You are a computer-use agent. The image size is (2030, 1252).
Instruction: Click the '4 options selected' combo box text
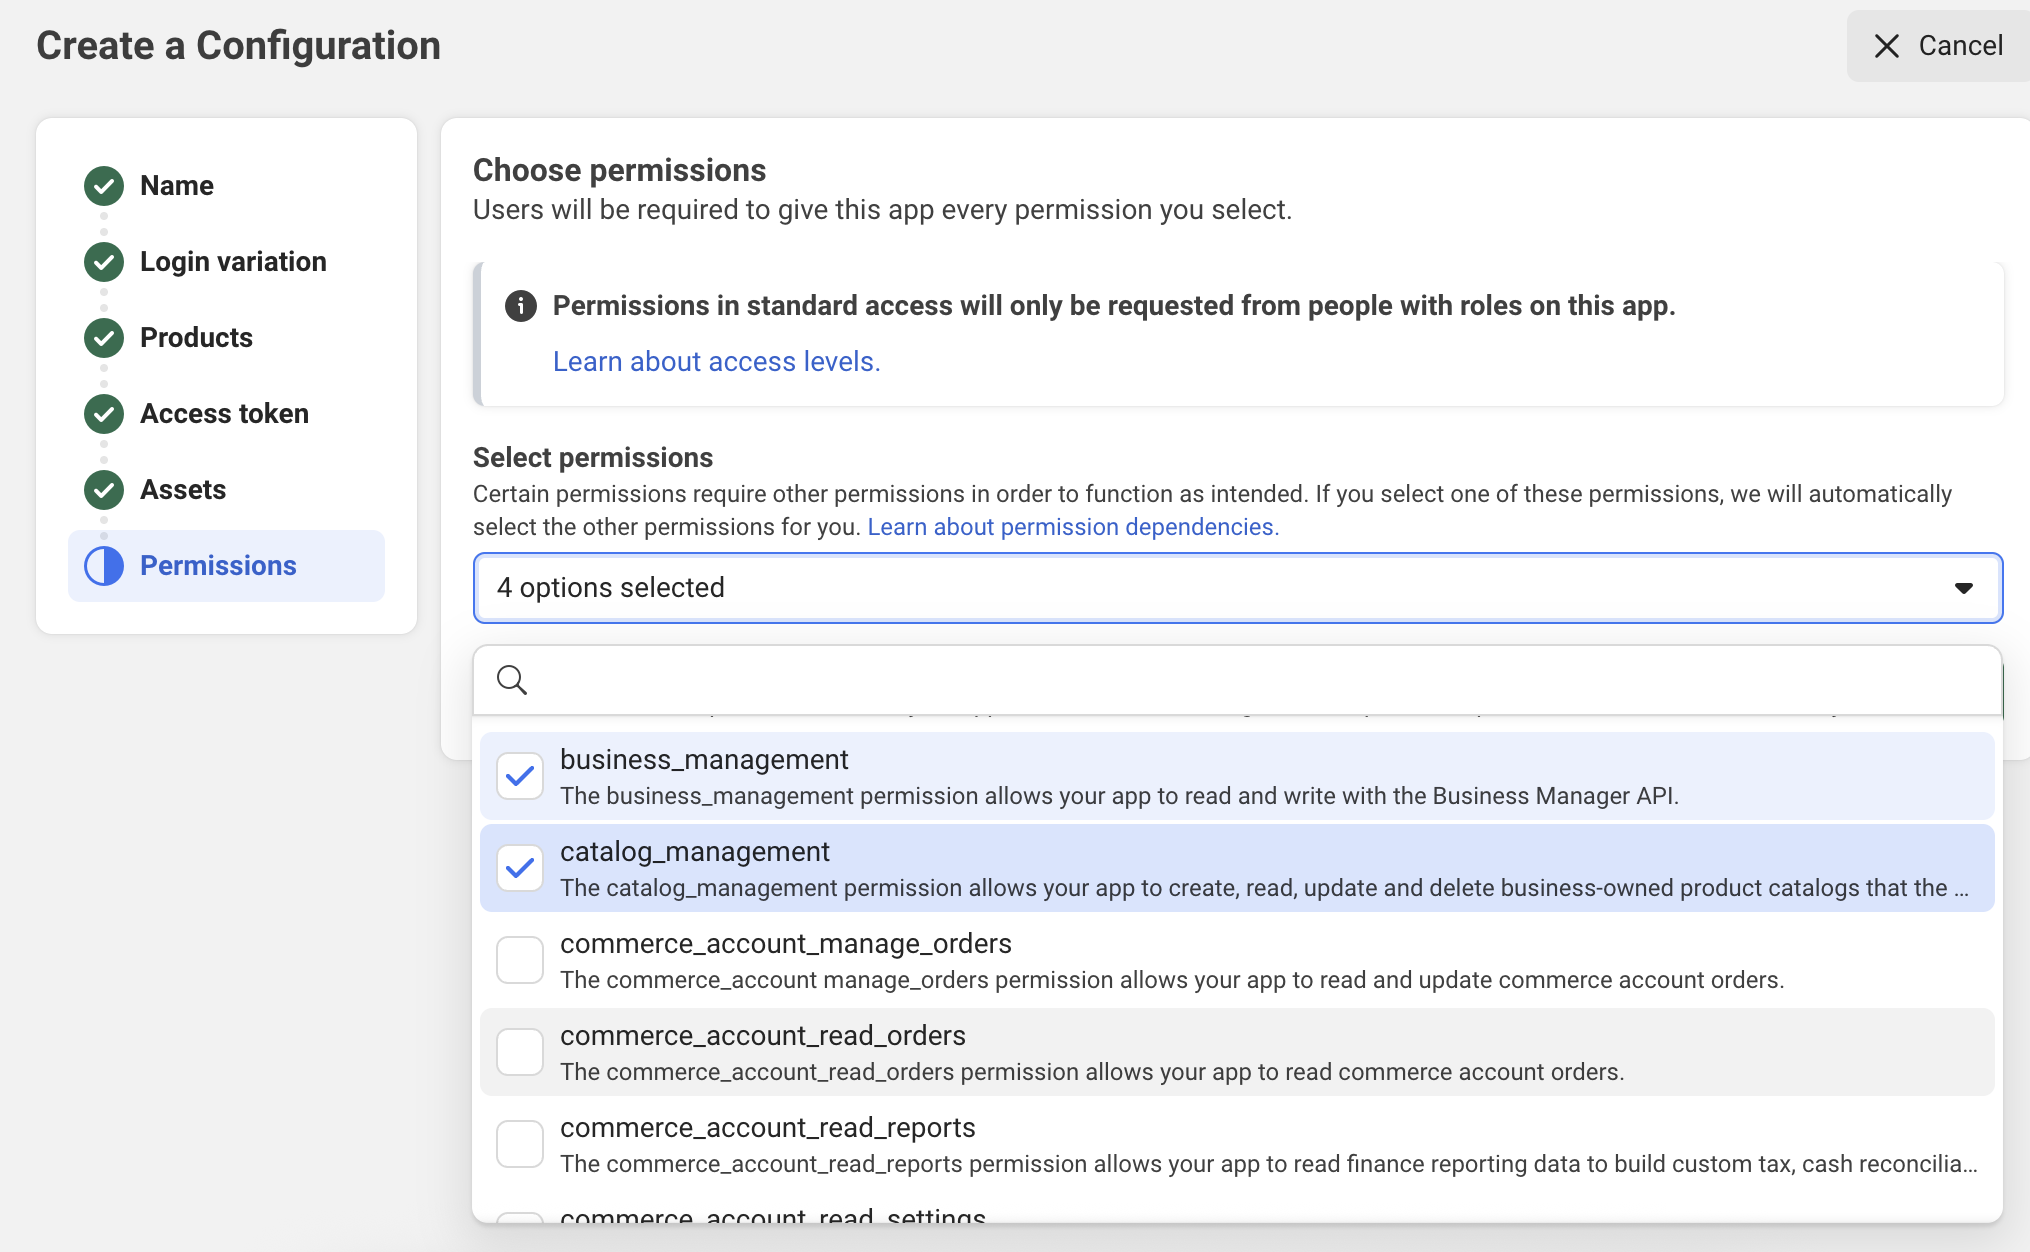point(611,588)
